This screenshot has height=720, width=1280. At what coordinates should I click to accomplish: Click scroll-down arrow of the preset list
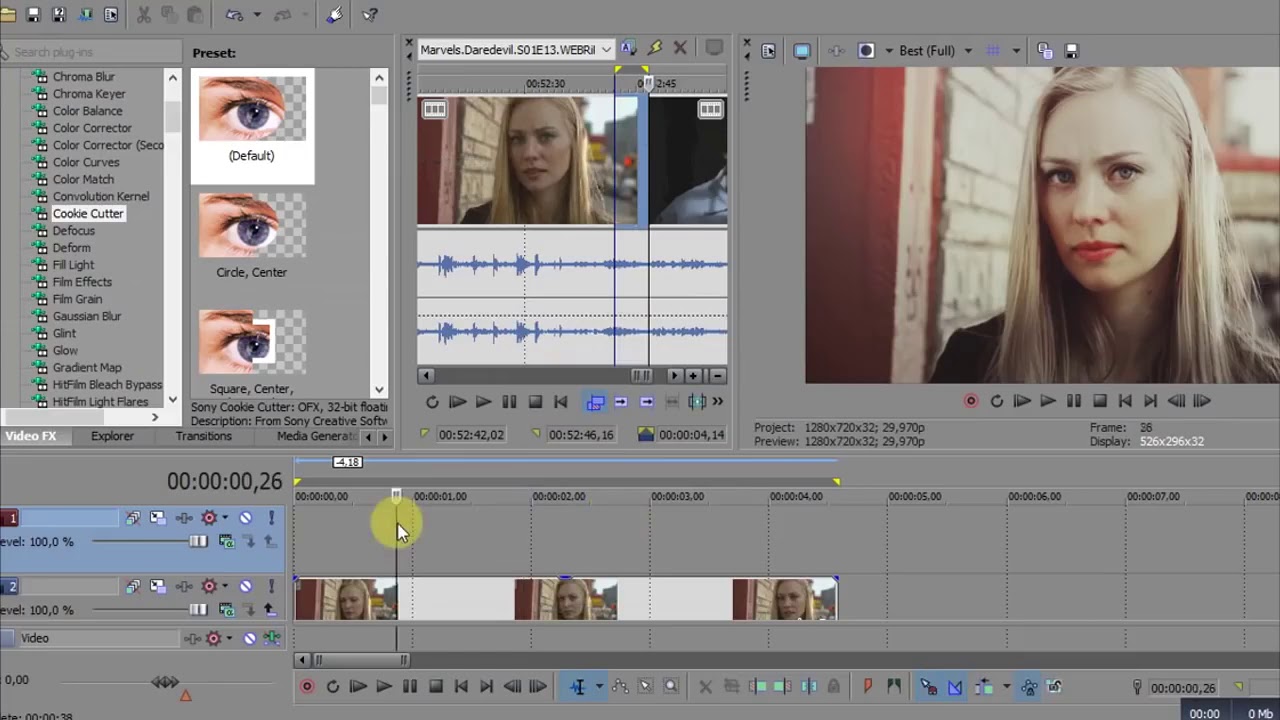379,390
